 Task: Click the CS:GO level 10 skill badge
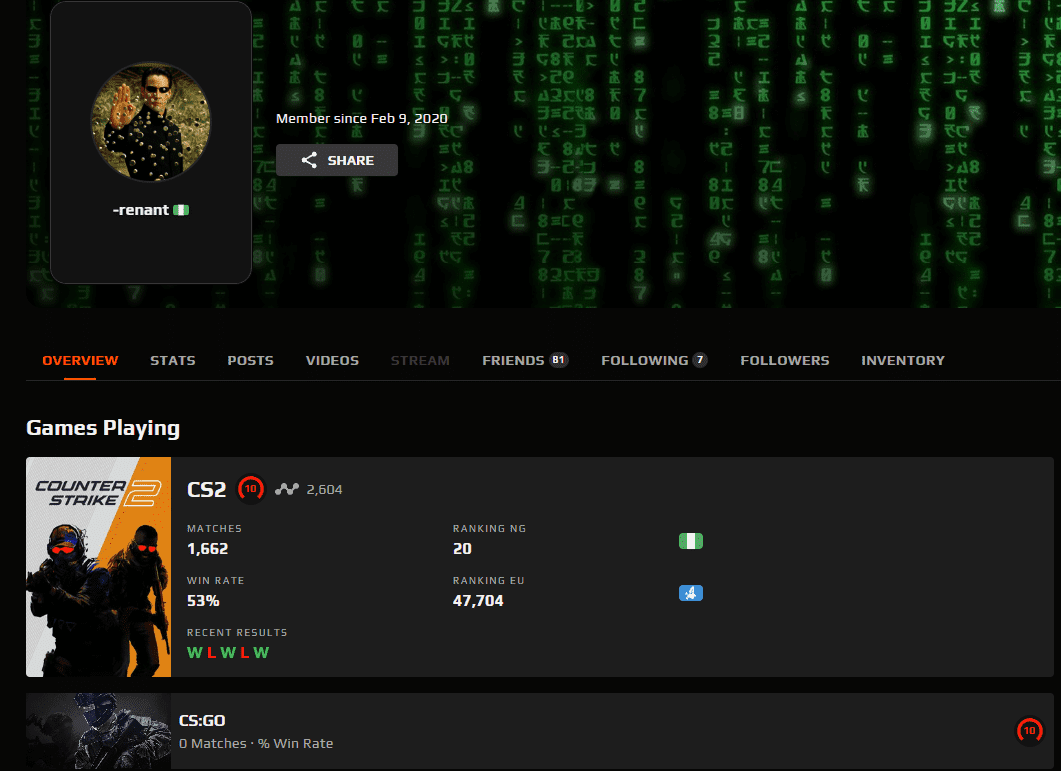pyautogui.click(x=1028, y=731)
